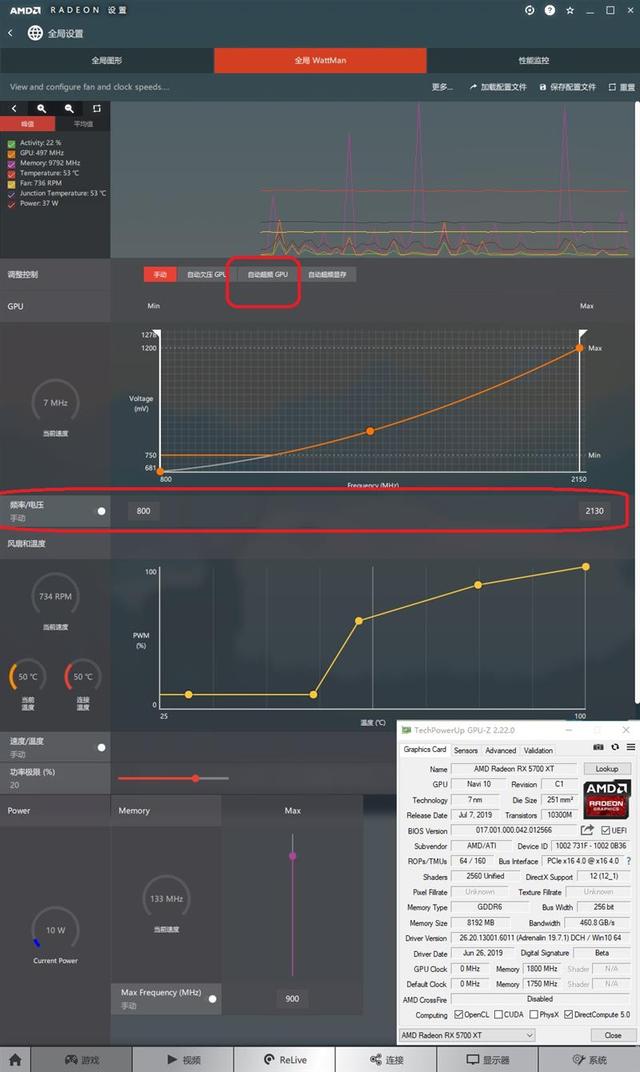
Task: Open the 更多... menu
Action: 442,87
